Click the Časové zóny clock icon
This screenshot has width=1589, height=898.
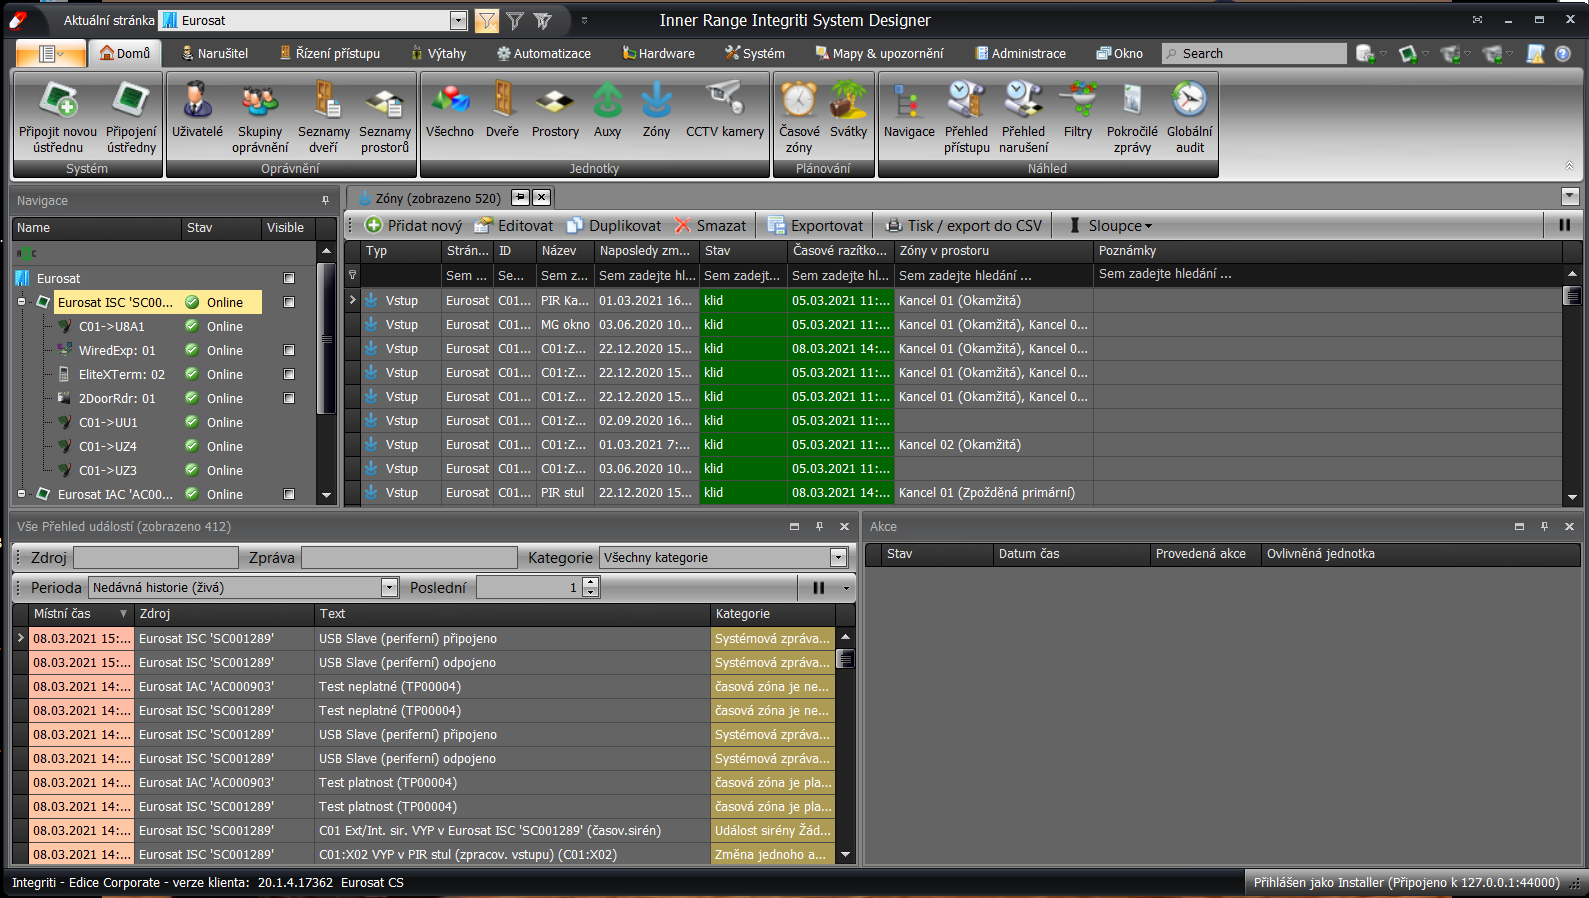click(799, 101)
